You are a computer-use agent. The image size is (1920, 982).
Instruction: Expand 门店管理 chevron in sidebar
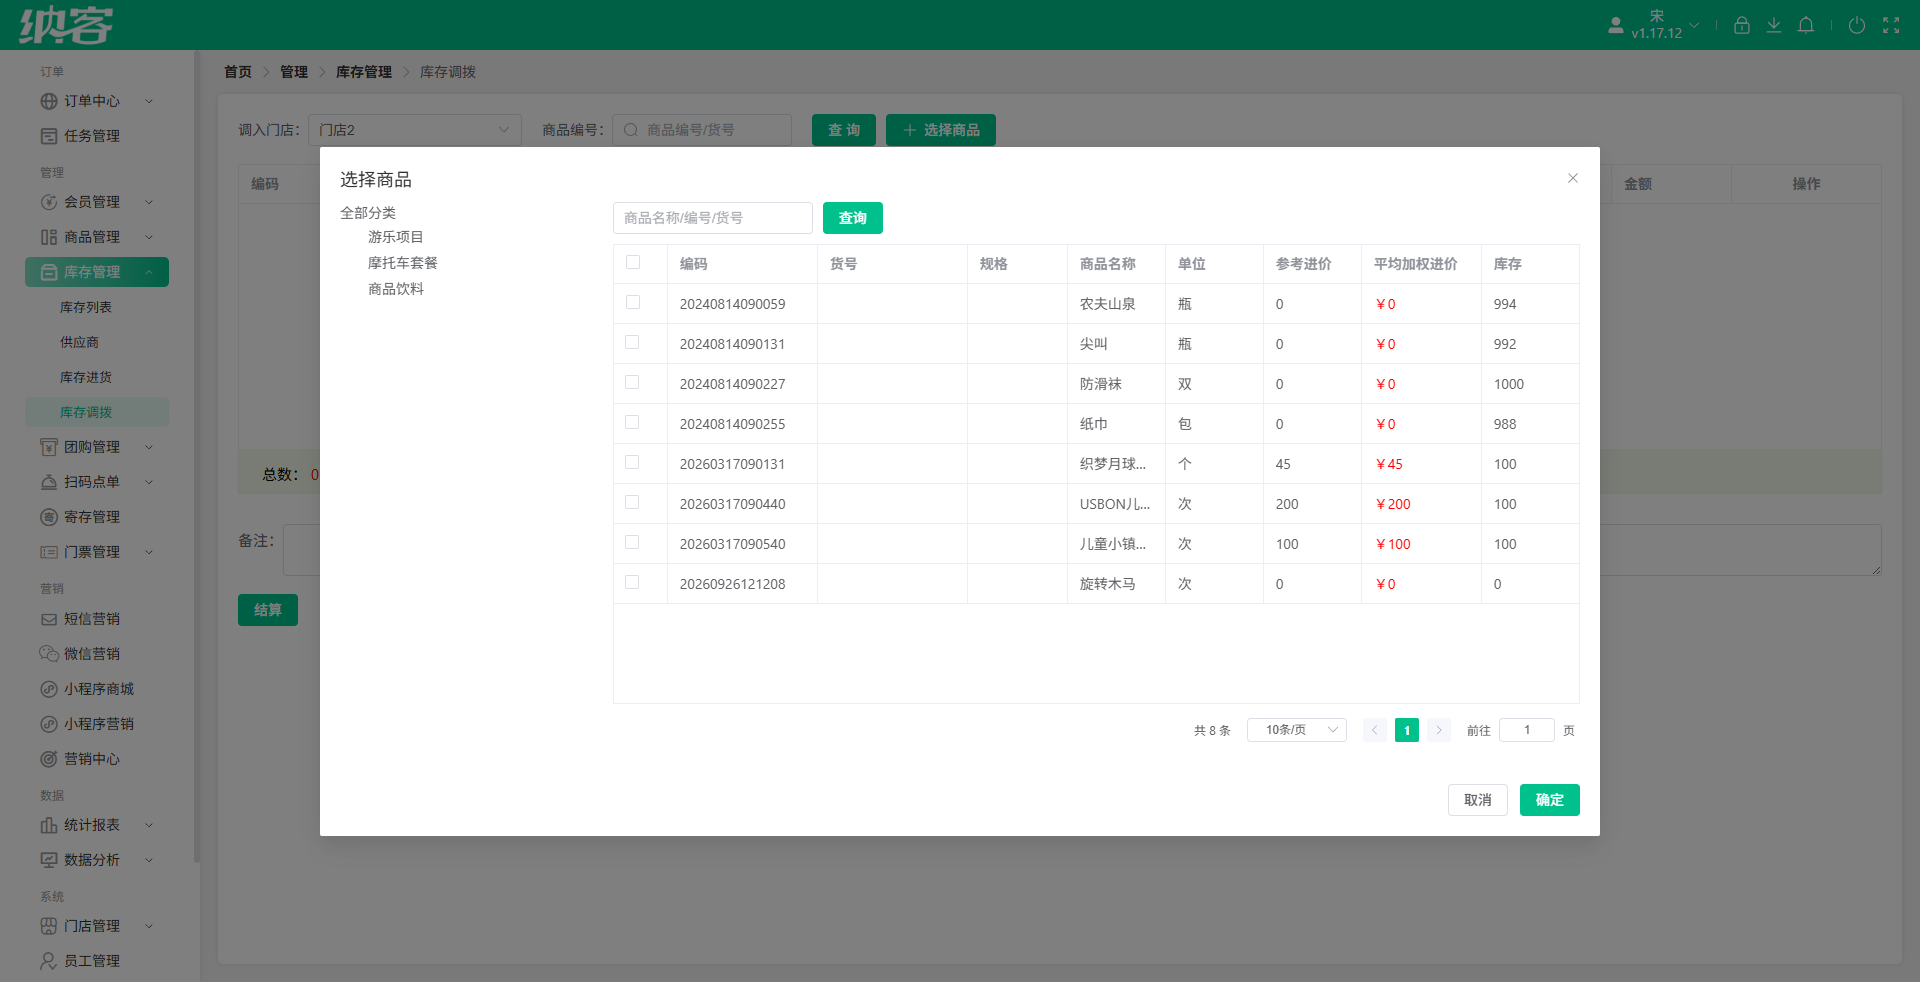[x=149, y=926]
